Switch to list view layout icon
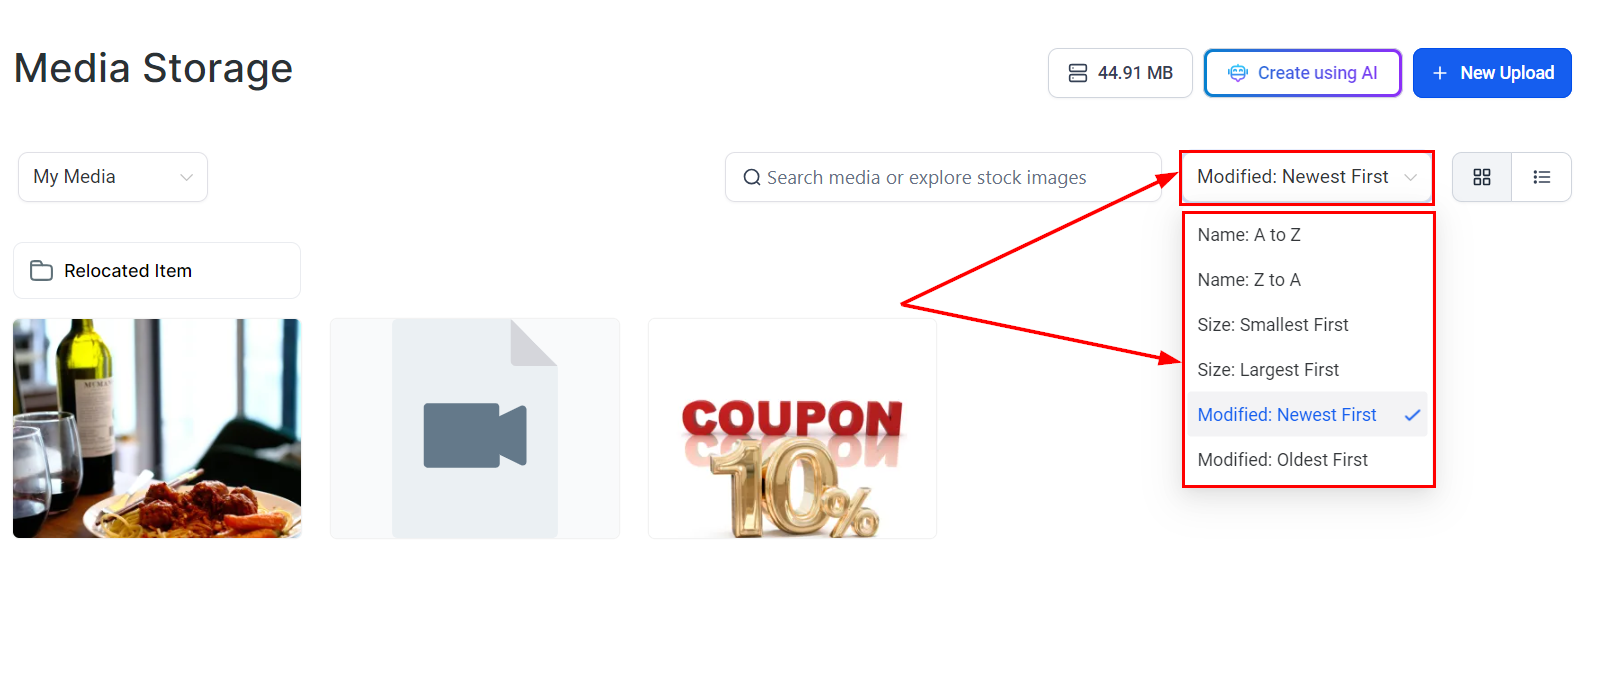 1542,177
